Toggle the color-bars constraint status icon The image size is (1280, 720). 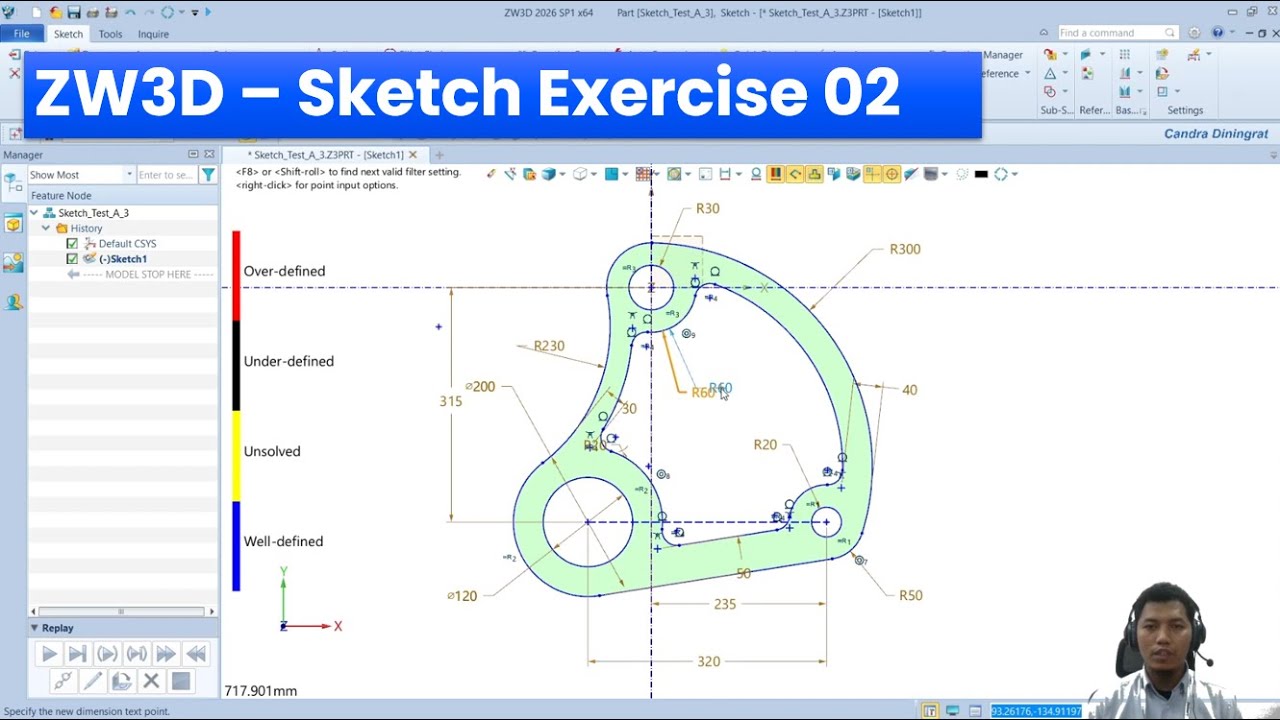click(774, 174)
